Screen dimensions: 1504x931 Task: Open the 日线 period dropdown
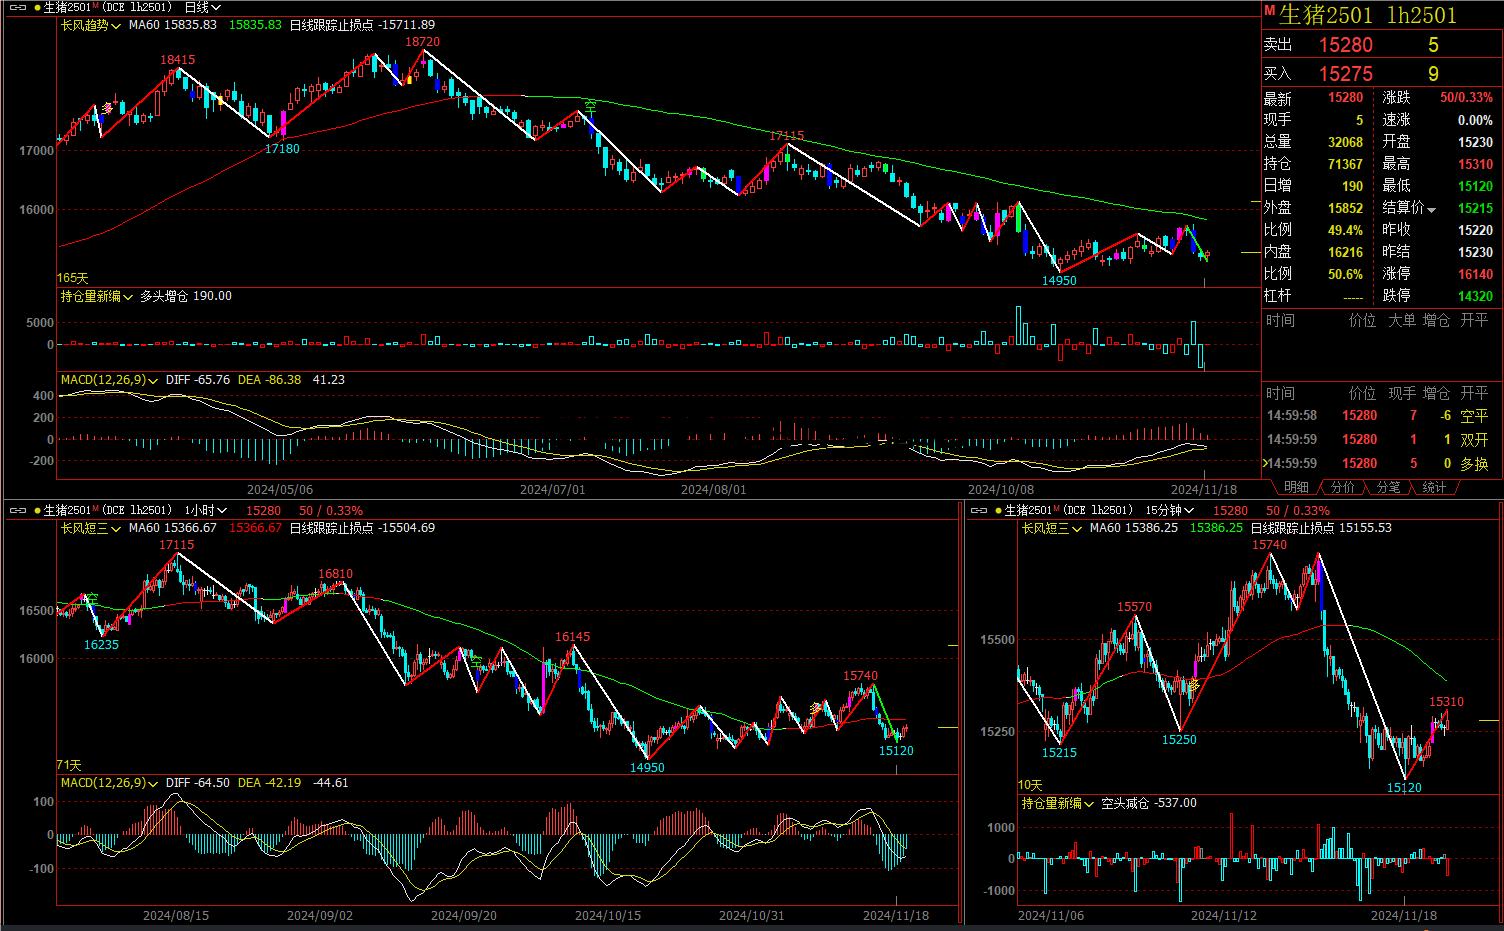[203, 7]
